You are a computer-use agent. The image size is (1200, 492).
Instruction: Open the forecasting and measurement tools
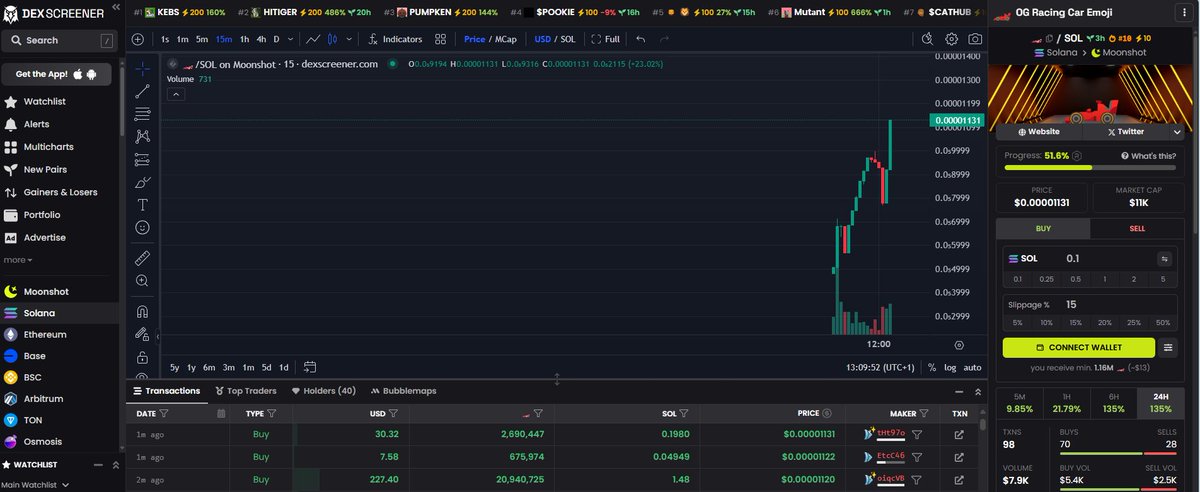click(x=142, y=159)
